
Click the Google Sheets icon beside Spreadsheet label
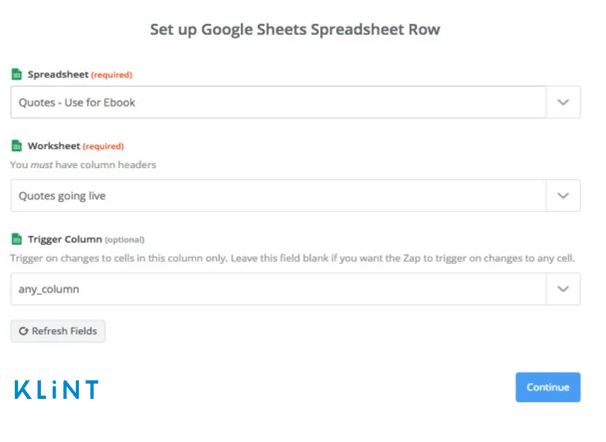coord(17,74)
